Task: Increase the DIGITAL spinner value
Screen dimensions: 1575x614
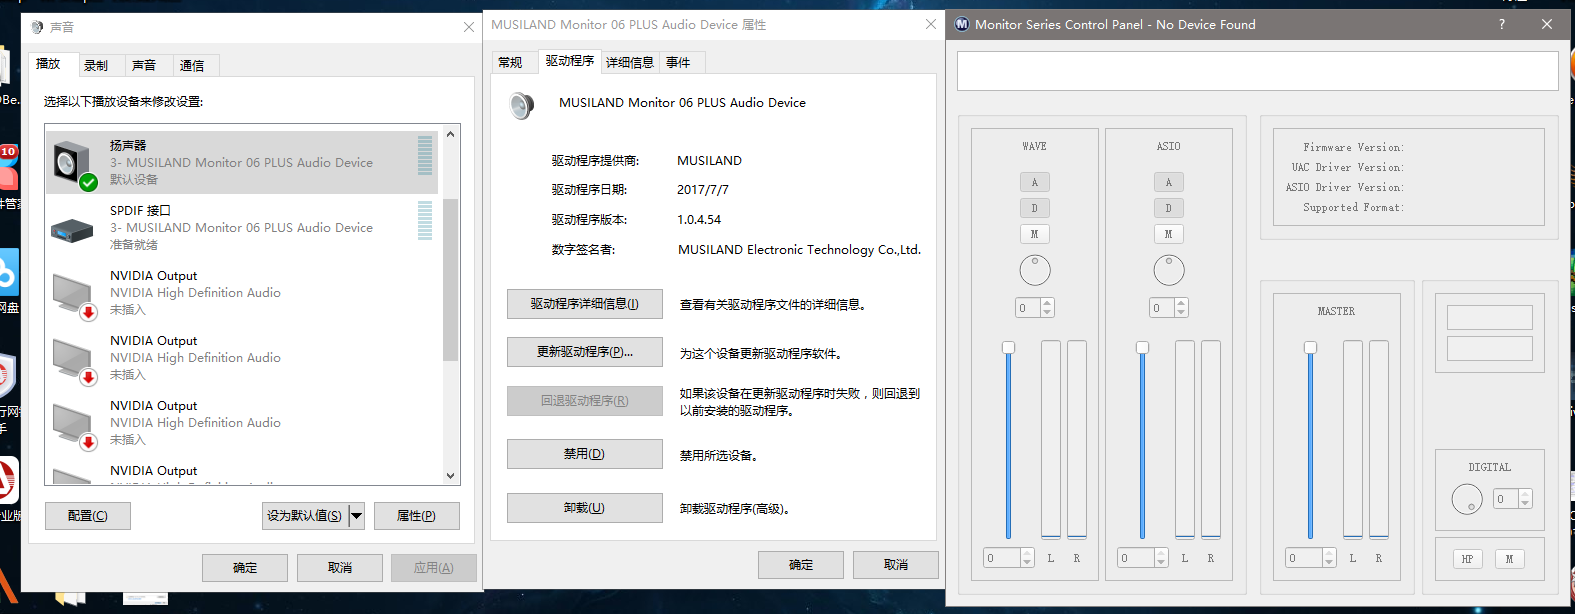Action: tap(1525, 494)
